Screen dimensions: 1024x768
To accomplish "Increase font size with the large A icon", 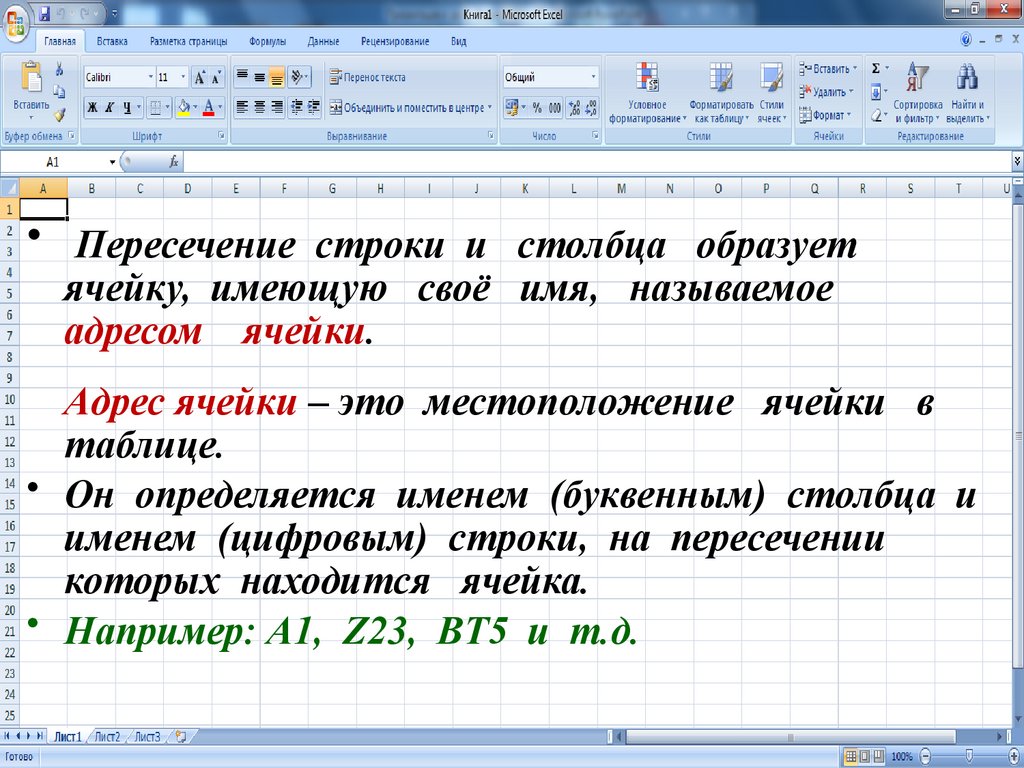I will pos(200,78).
